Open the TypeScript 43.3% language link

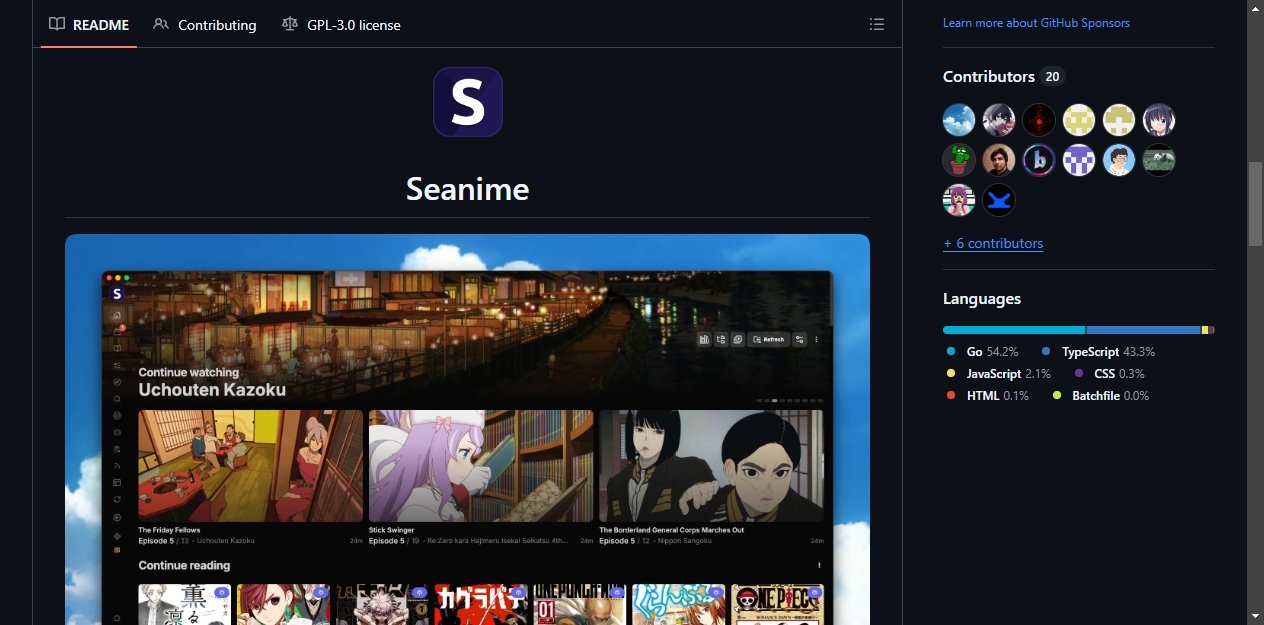pyautogui.click(x=1098, y=352)
